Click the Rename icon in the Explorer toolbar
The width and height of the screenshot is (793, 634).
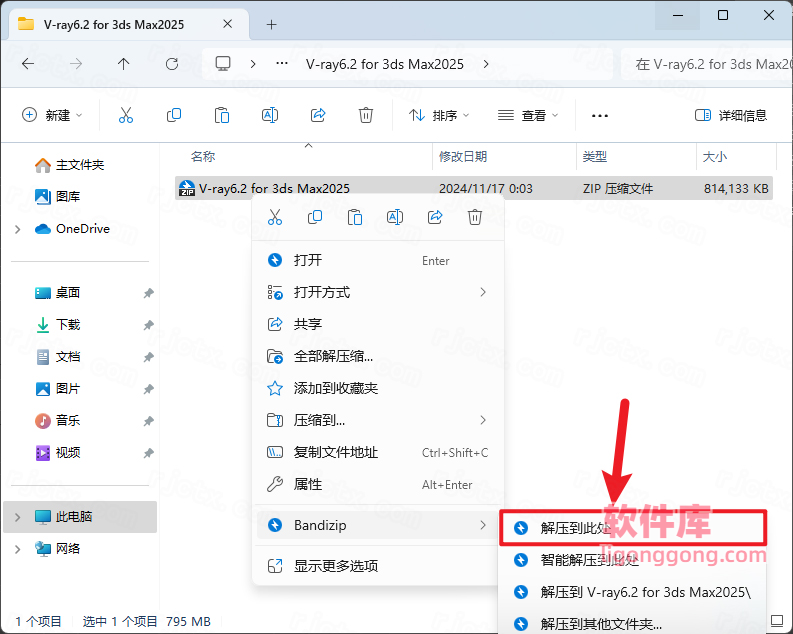point(270,115)
